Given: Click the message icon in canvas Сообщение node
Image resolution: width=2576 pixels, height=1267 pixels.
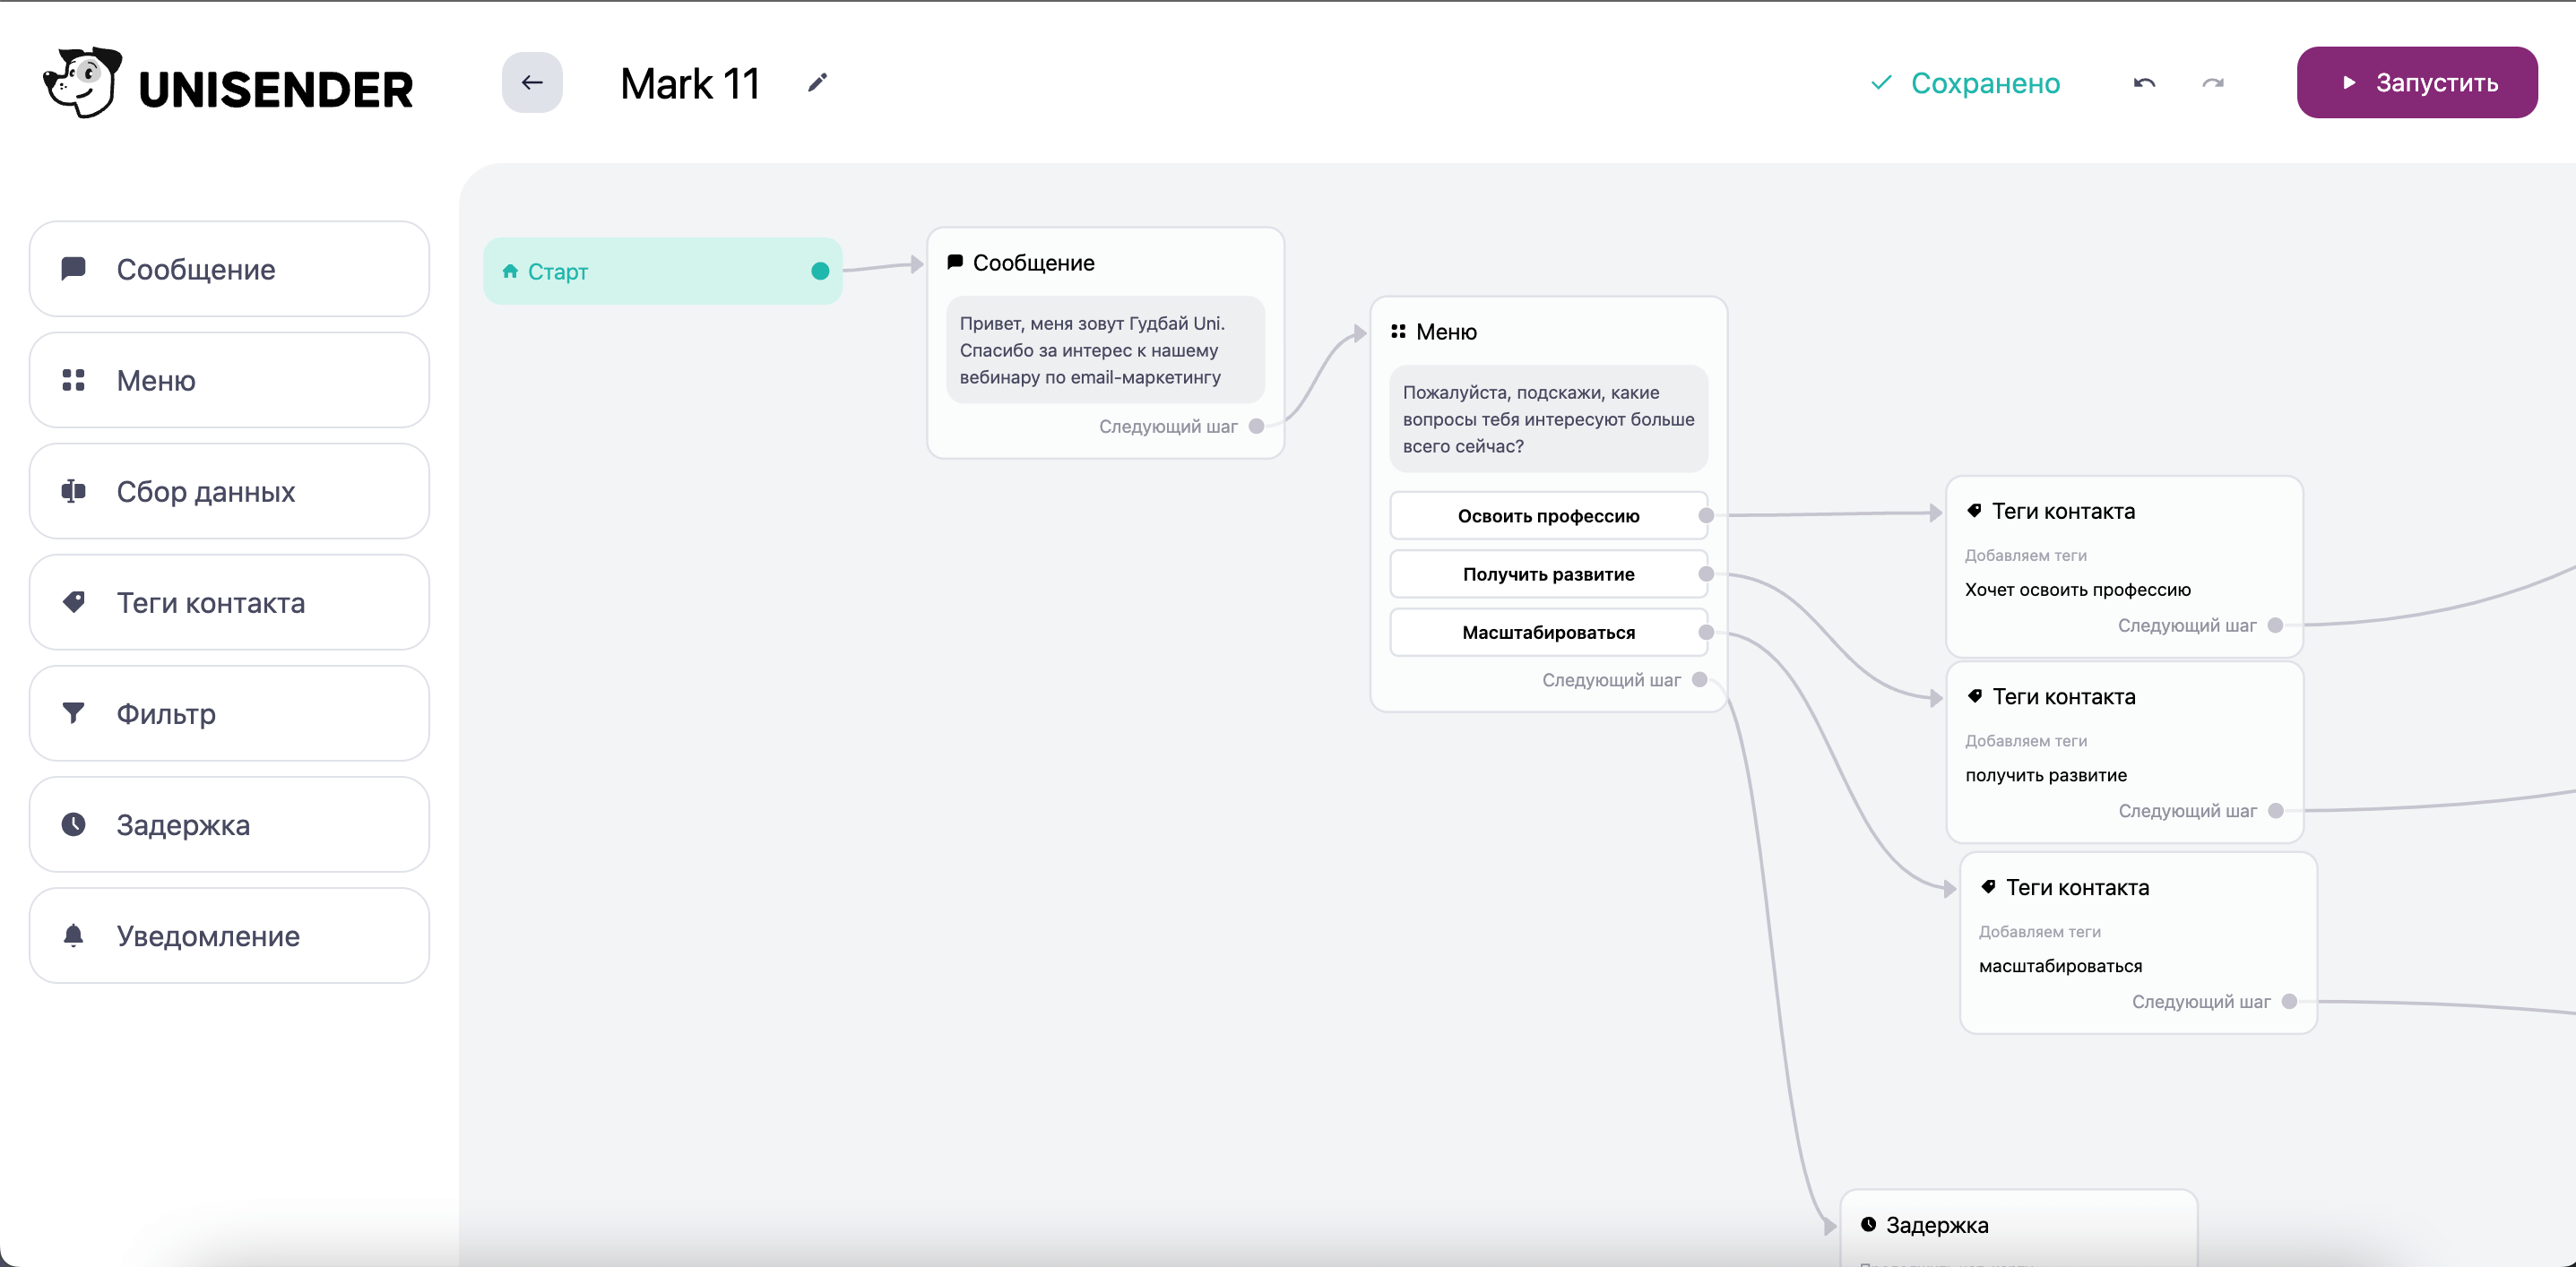Looking at the screenshot, I should (x=955, y=262).
